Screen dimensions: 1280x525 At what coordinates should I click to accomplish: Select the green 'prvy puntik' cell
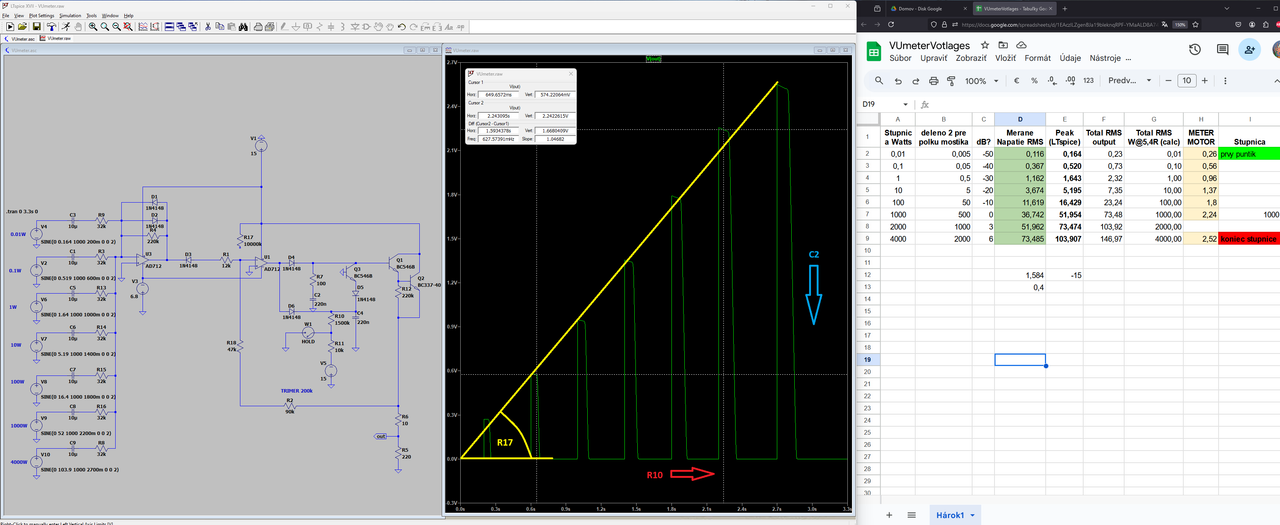click(1248, 154)
